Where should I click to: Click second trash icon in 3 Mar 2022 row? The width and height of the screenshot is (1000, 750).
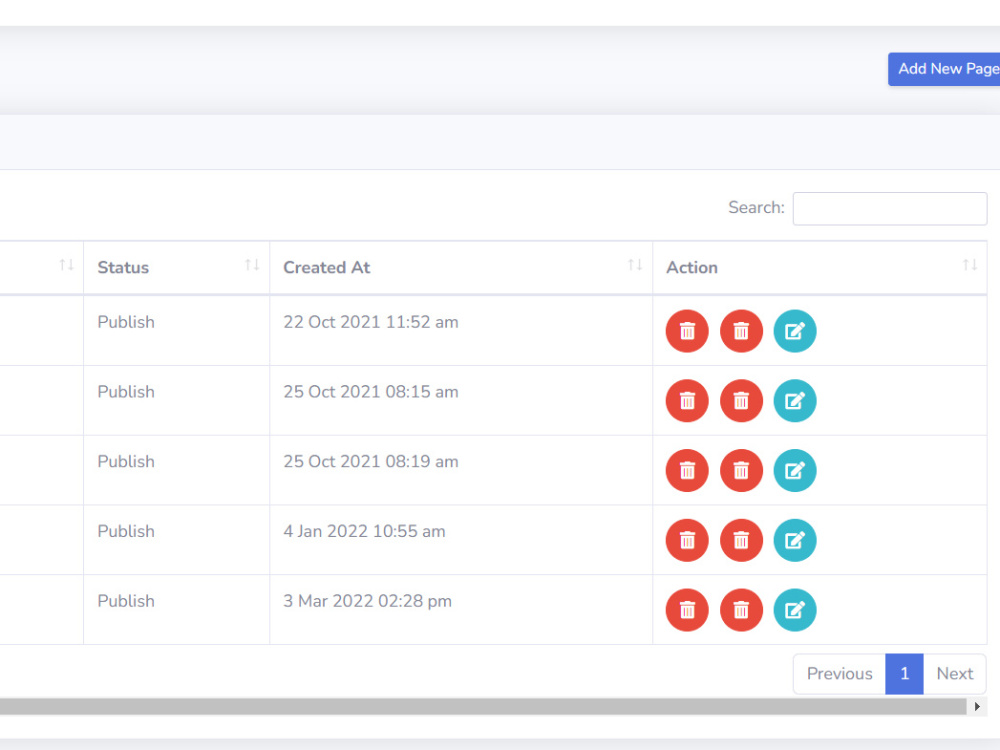tap(741, 610)
